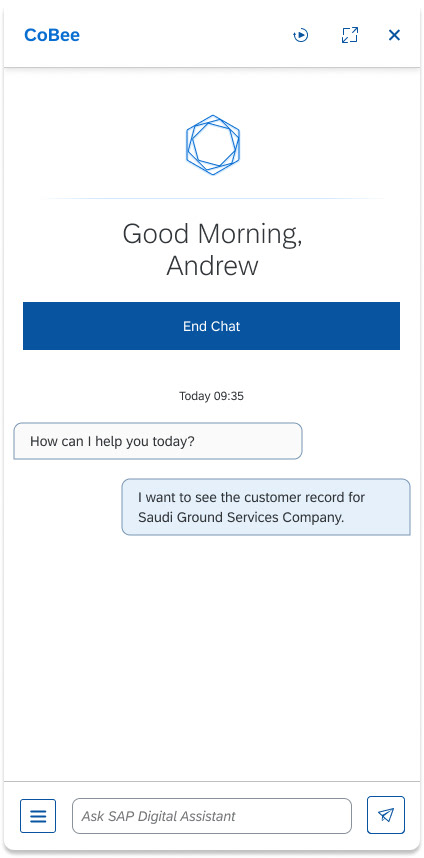Select the 'How can I help you today?' bubble

click(x=158, y=441)
